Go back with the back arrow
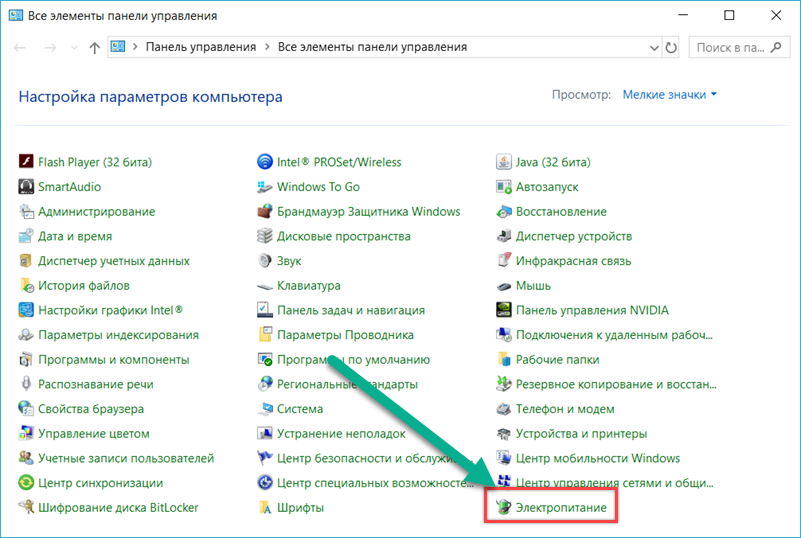The width and height of the screenshot is (801, 538). tap(20, 48)
